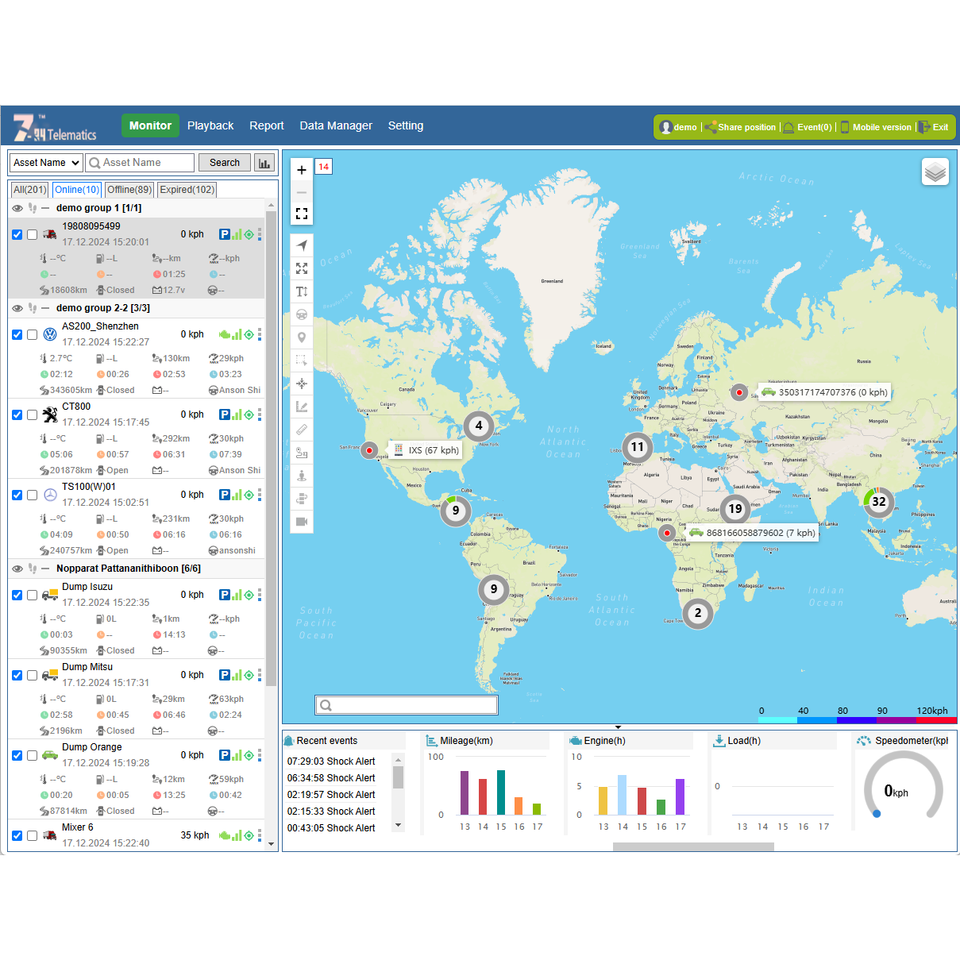Open the Asset Name search-type dropdown
The image size is (960, 960).
(47, 163)
